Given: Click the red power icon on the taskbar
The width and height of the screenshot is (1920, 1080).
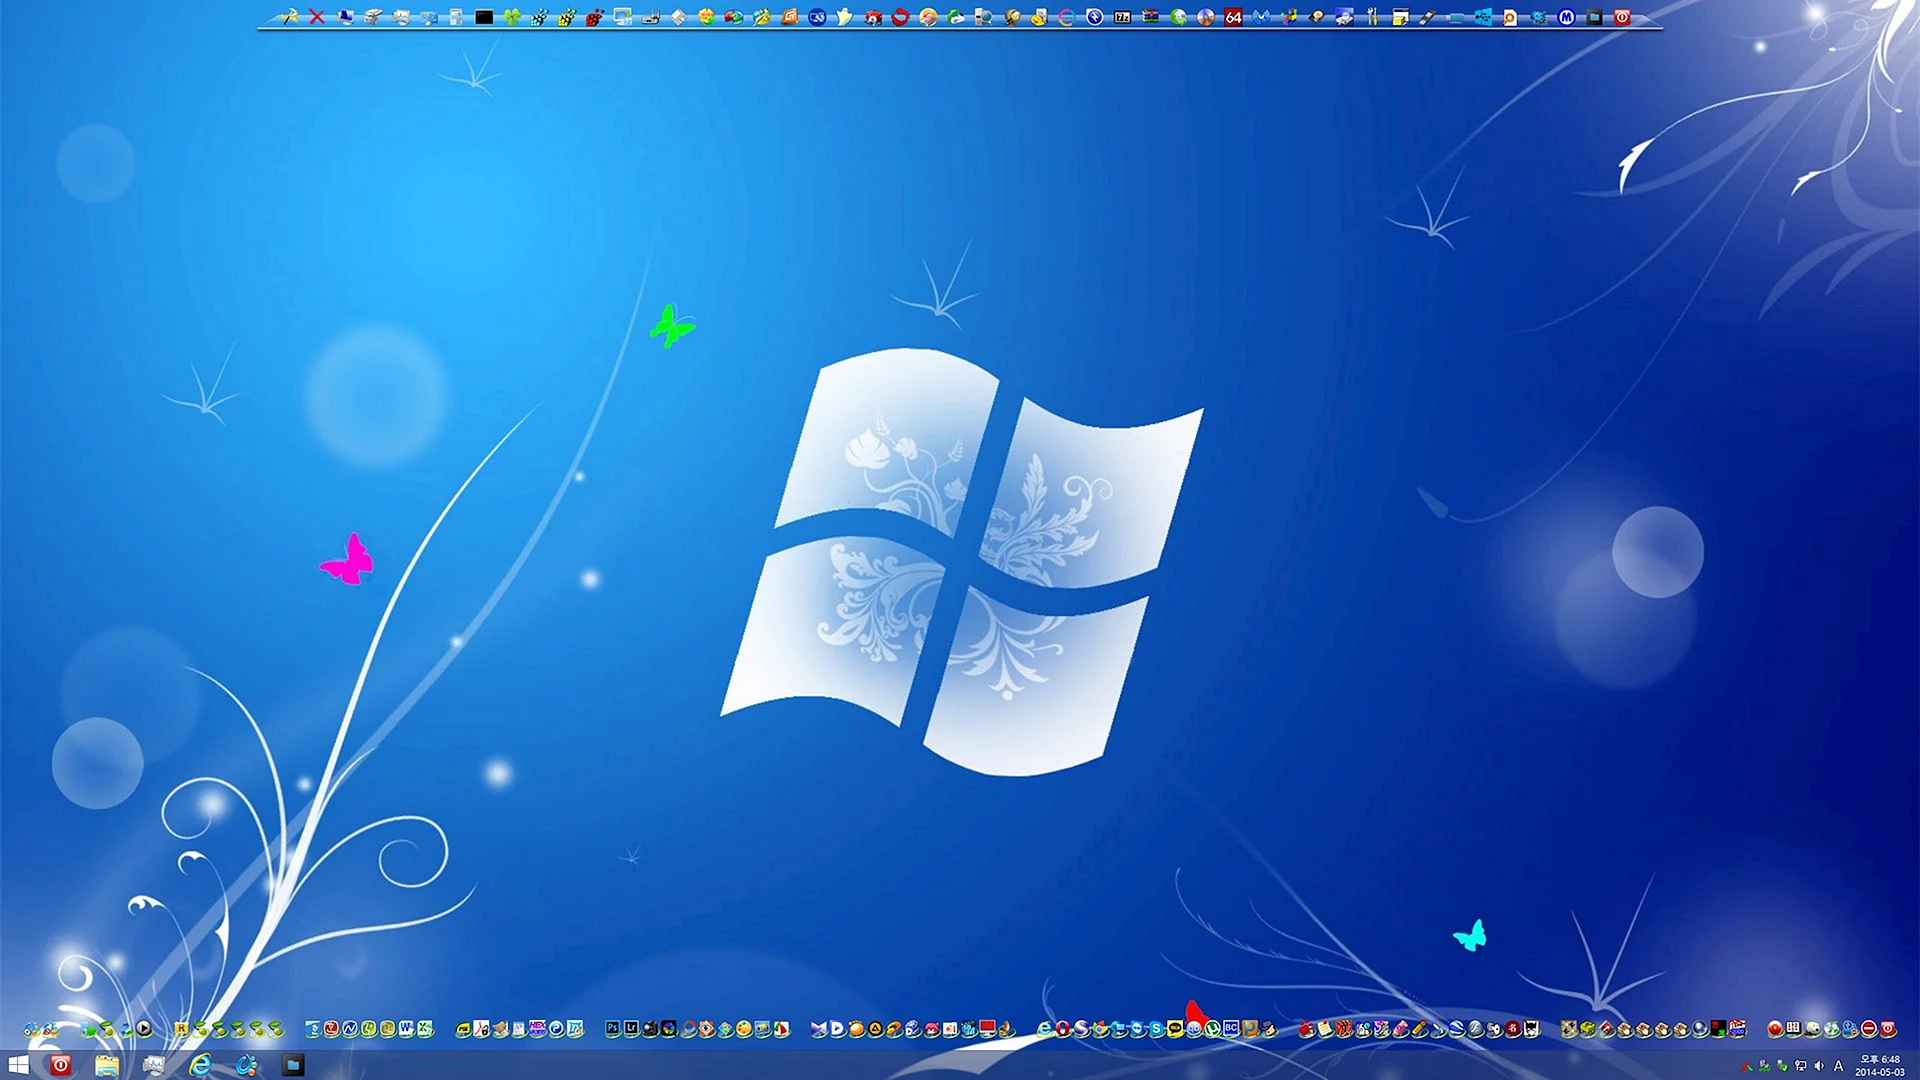Looking at the screenshot, I should point(60,1065).
